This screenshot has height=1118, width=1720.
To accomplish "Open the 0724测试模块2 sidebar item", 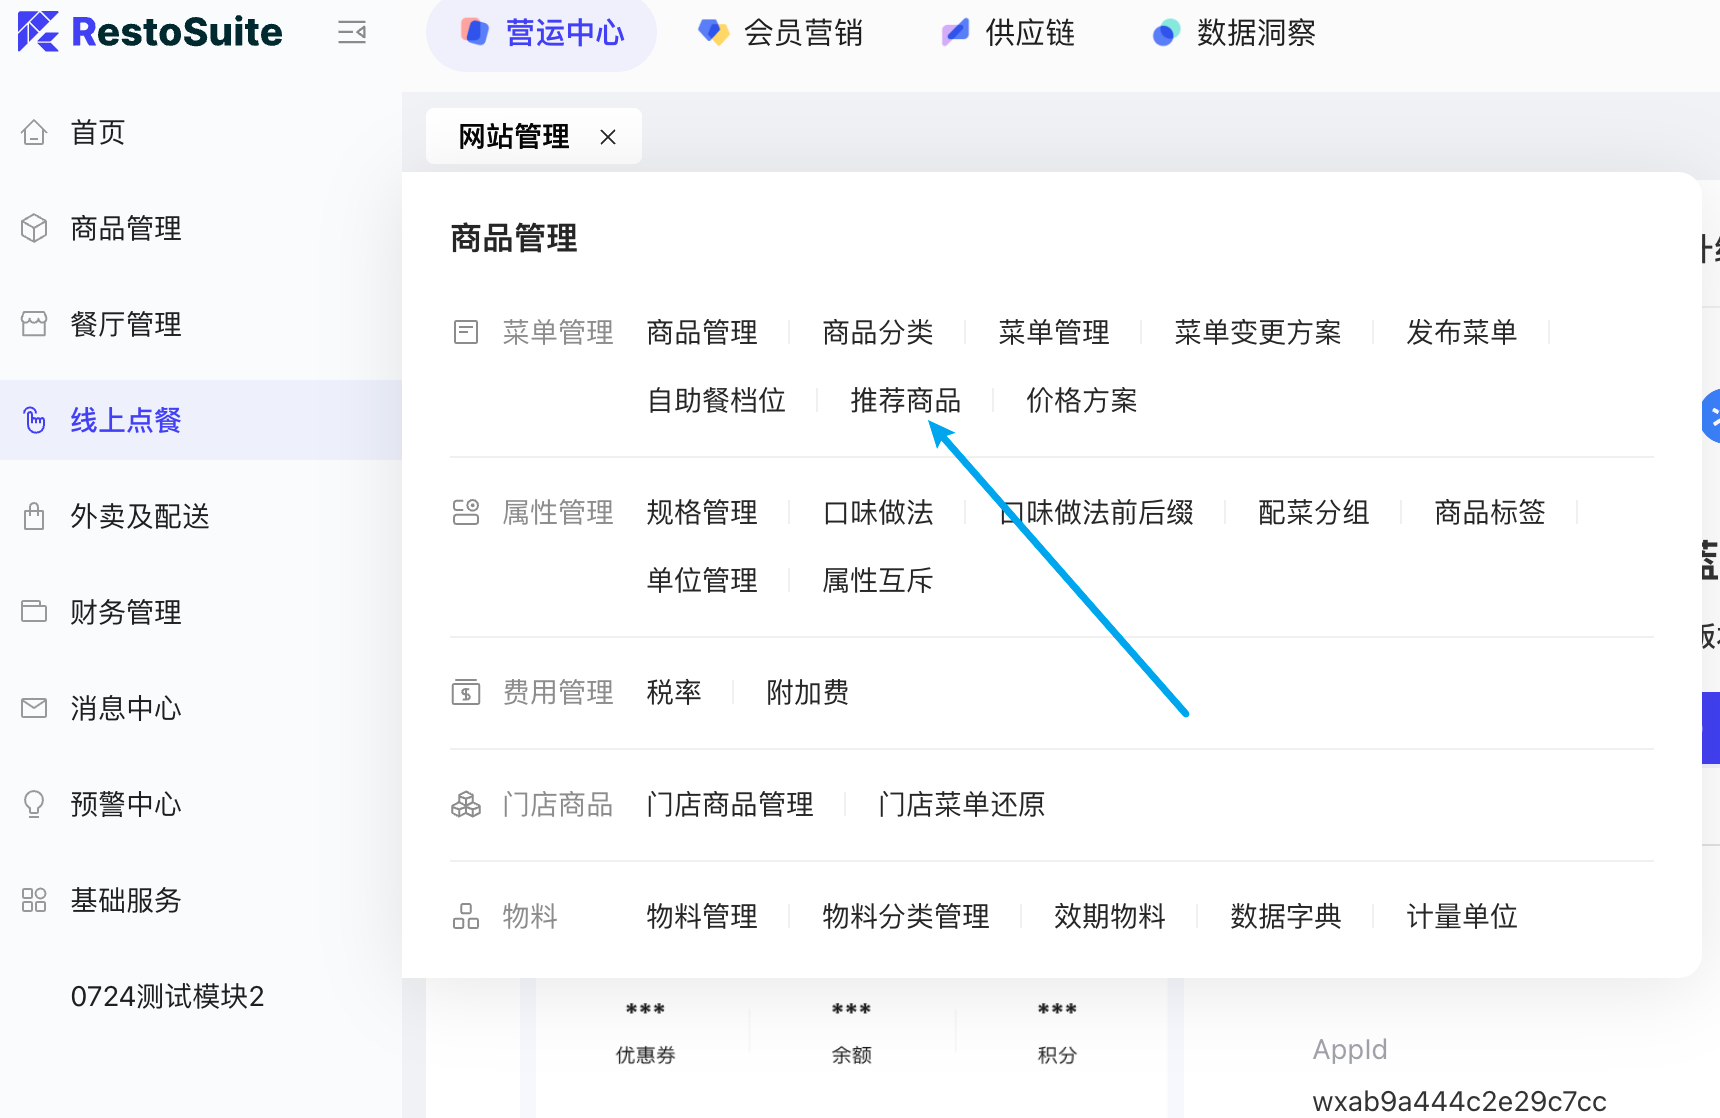I will click(x=167, y=996).
